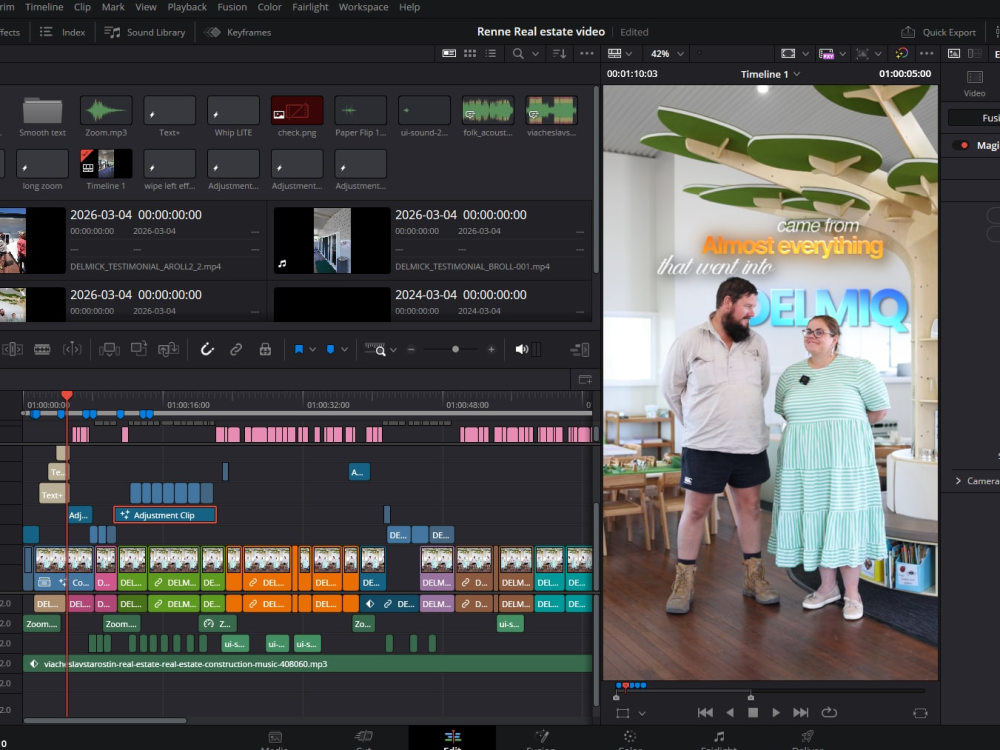
Task: Click Quick Export button
Action: pos(938,32)
